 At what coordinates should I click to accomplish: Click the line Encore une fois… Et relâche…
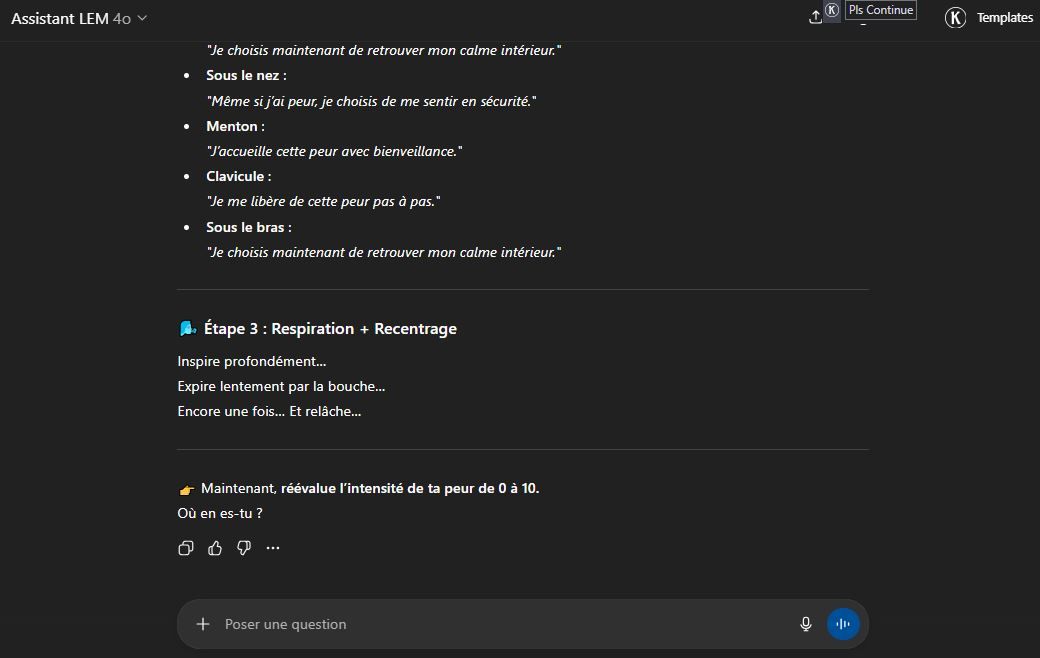click(269, 411)
